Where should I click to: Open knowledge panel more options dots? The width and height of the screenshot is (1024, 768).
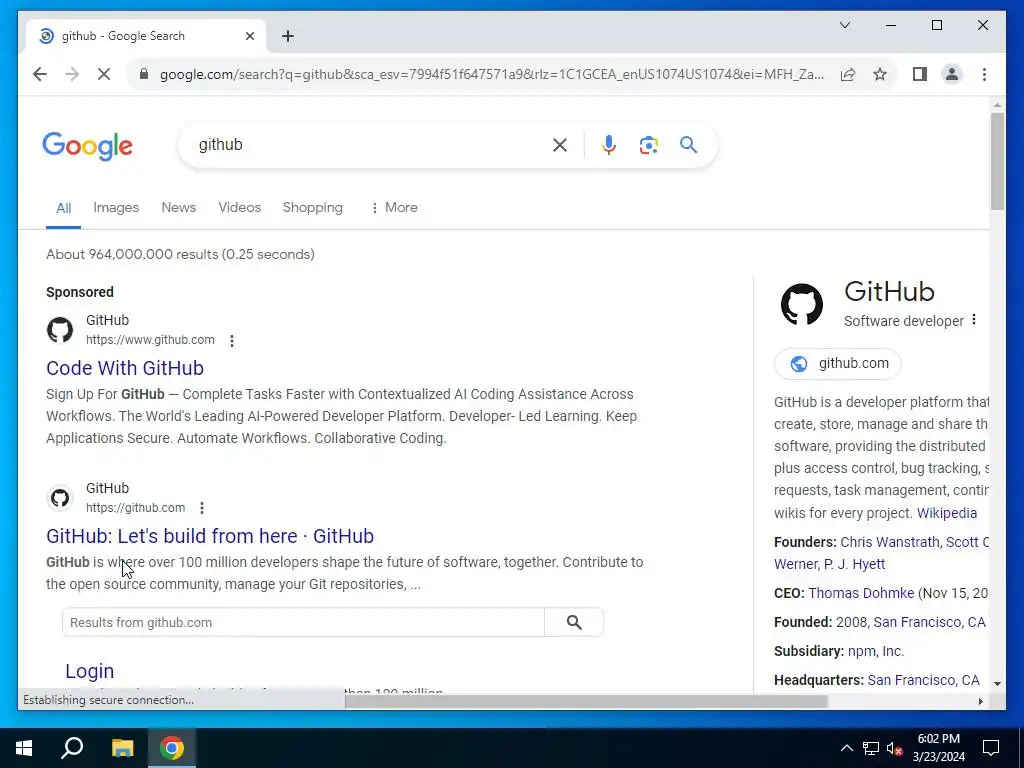tap(974, 319)
